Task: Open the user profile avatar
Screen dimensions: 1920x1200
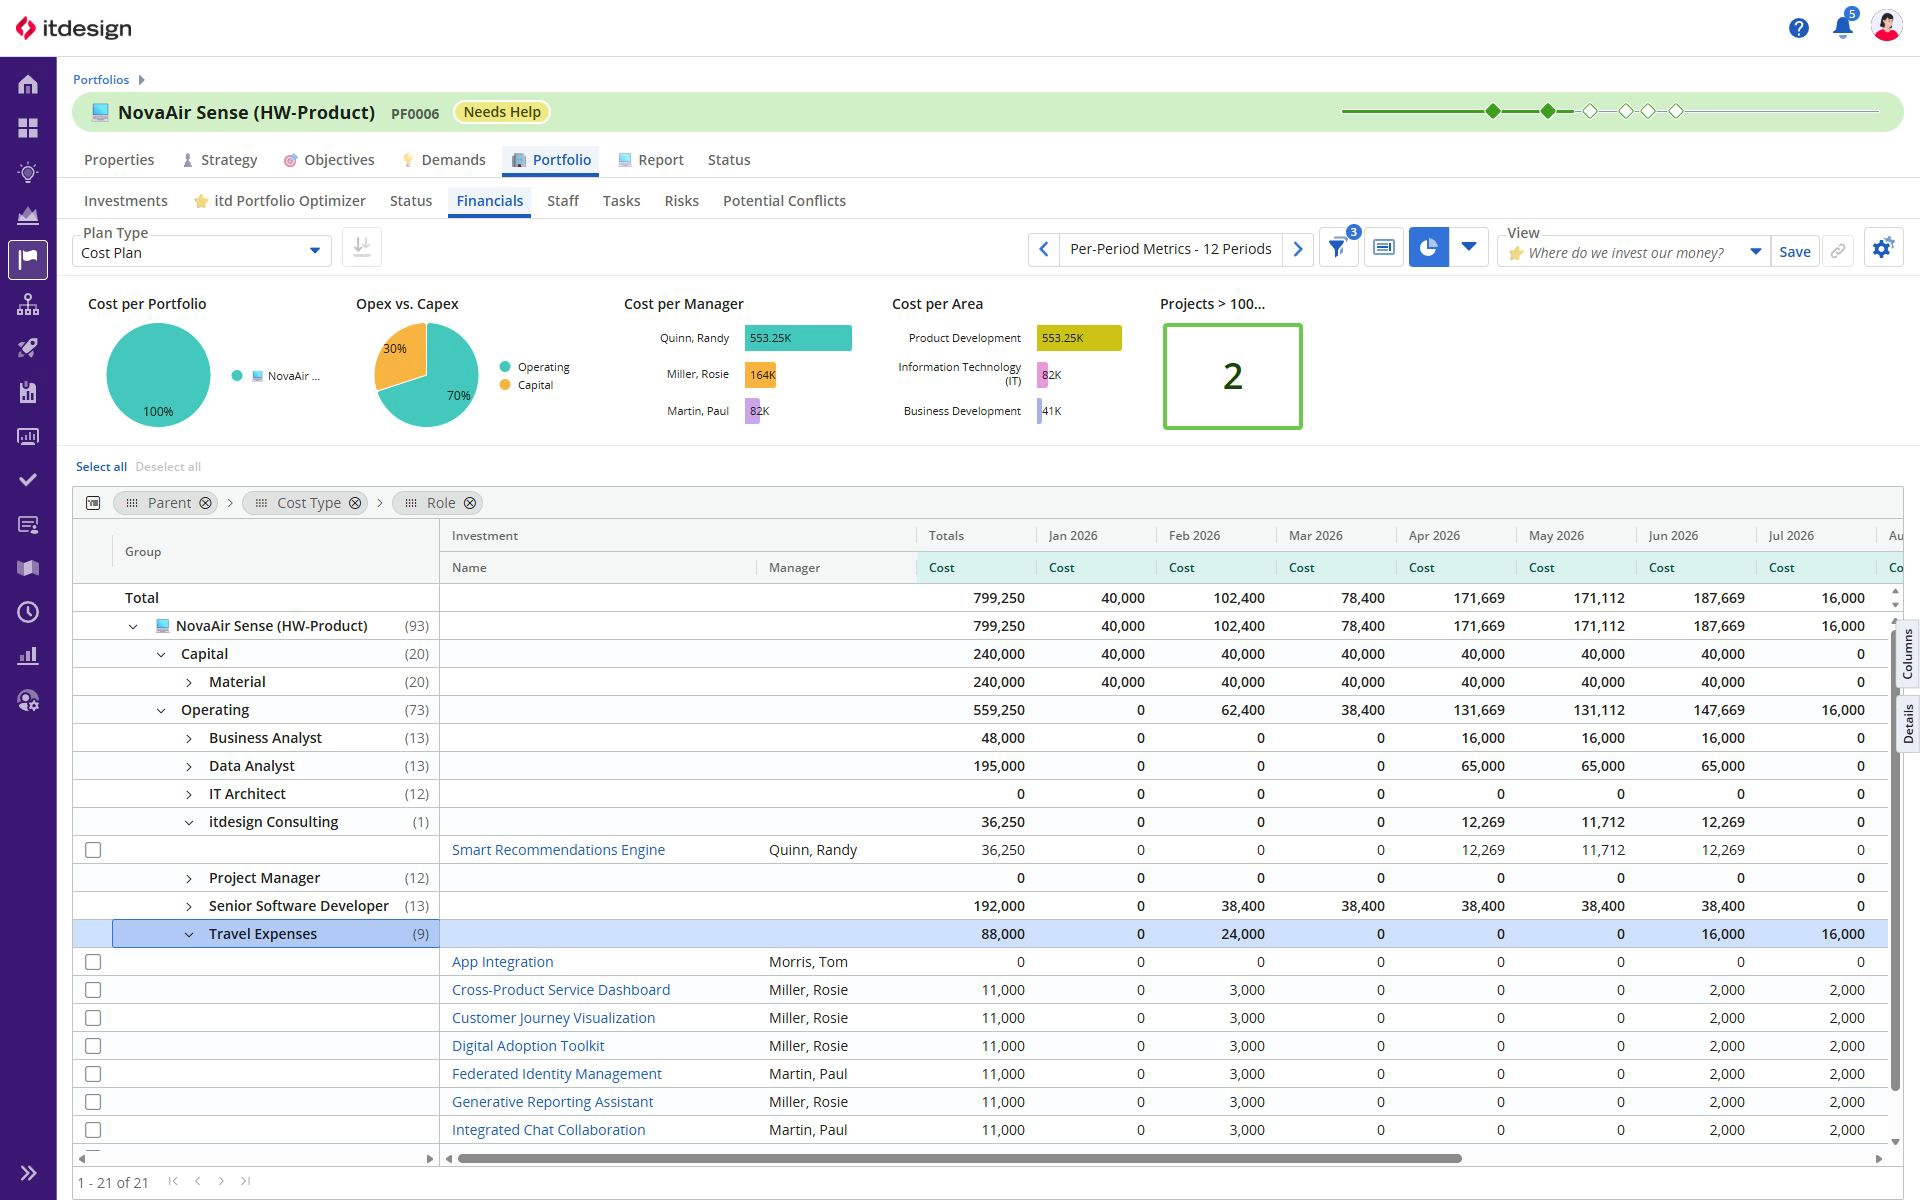Action: 1887,27
